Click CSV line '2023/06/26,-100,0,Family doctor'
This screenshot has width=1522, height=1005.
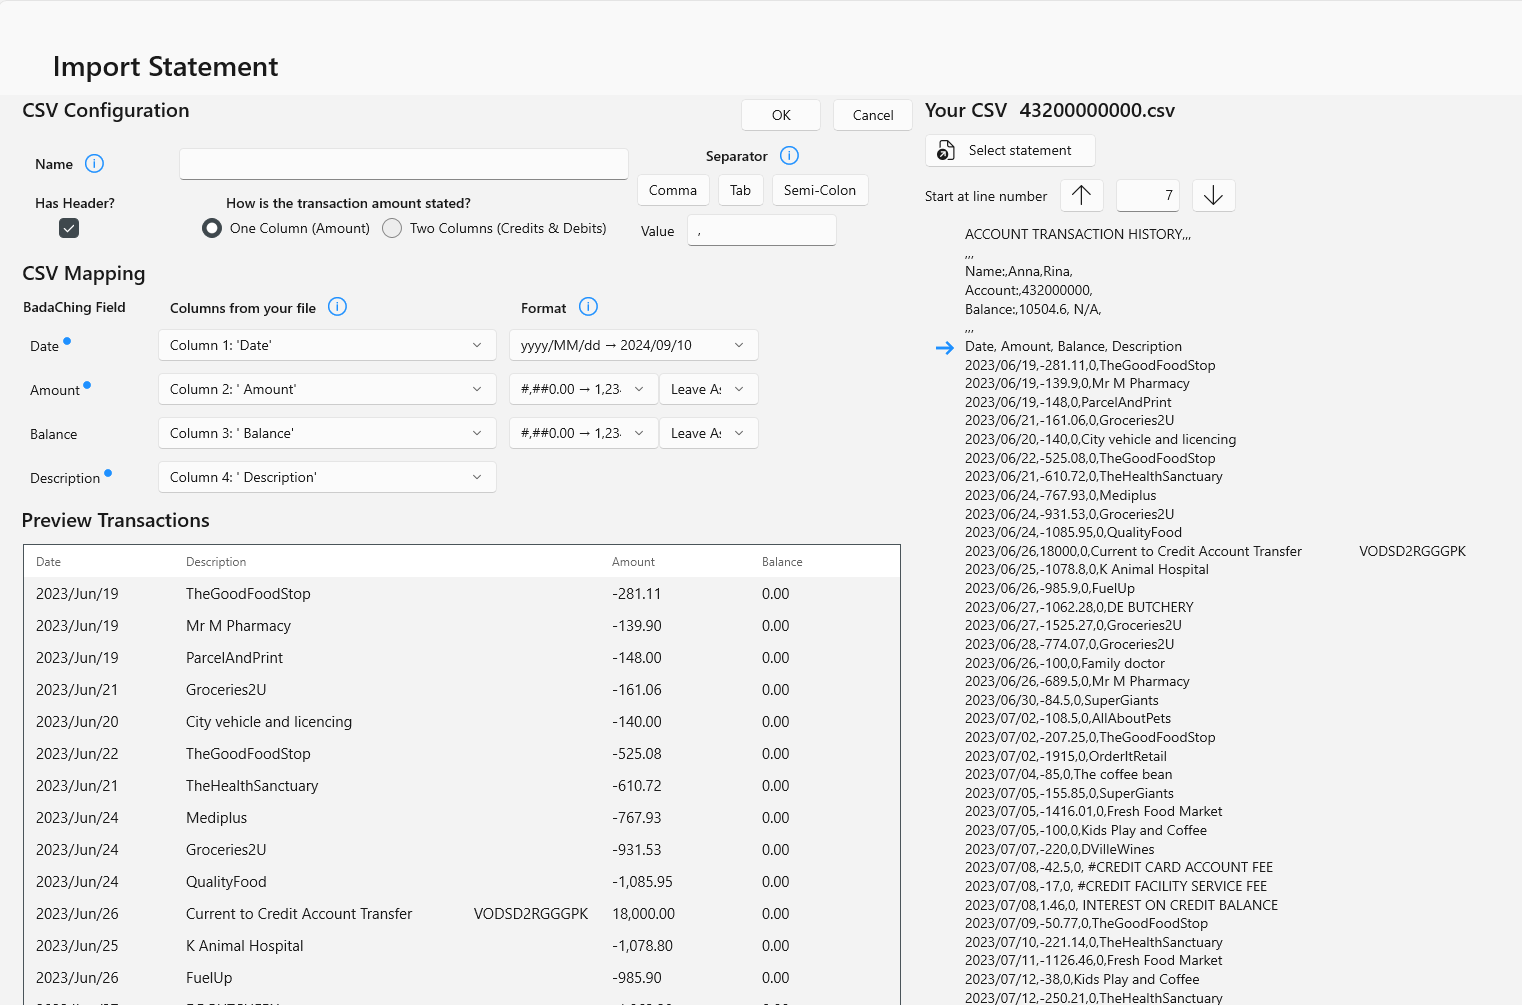point(1065,663)
